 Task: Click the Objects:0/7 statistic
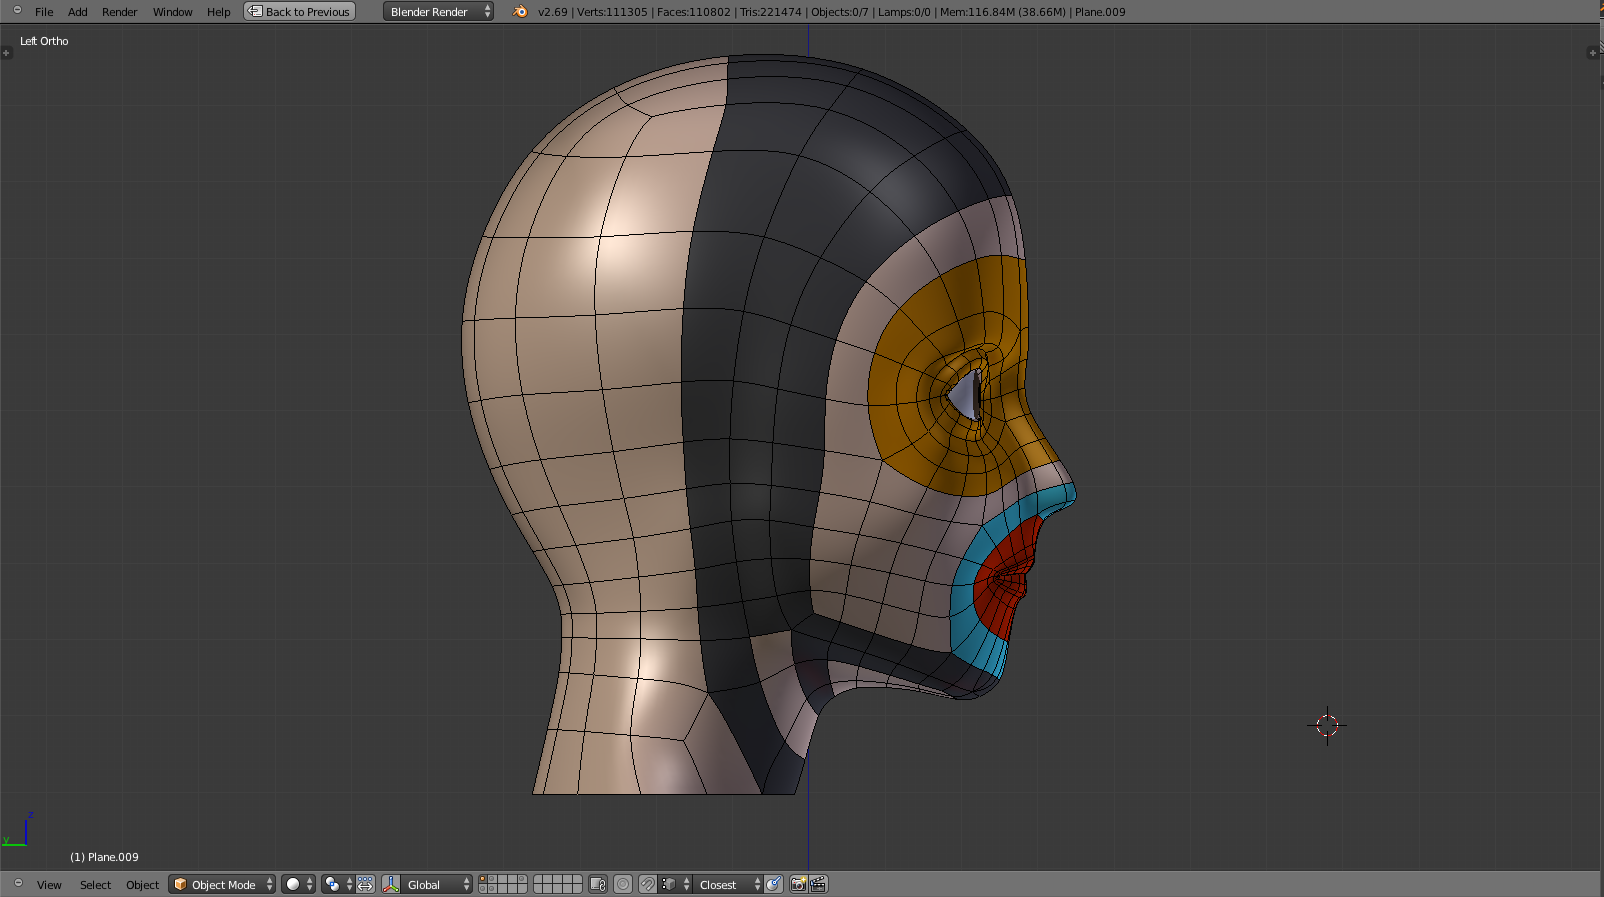click(x=839, y=12)
